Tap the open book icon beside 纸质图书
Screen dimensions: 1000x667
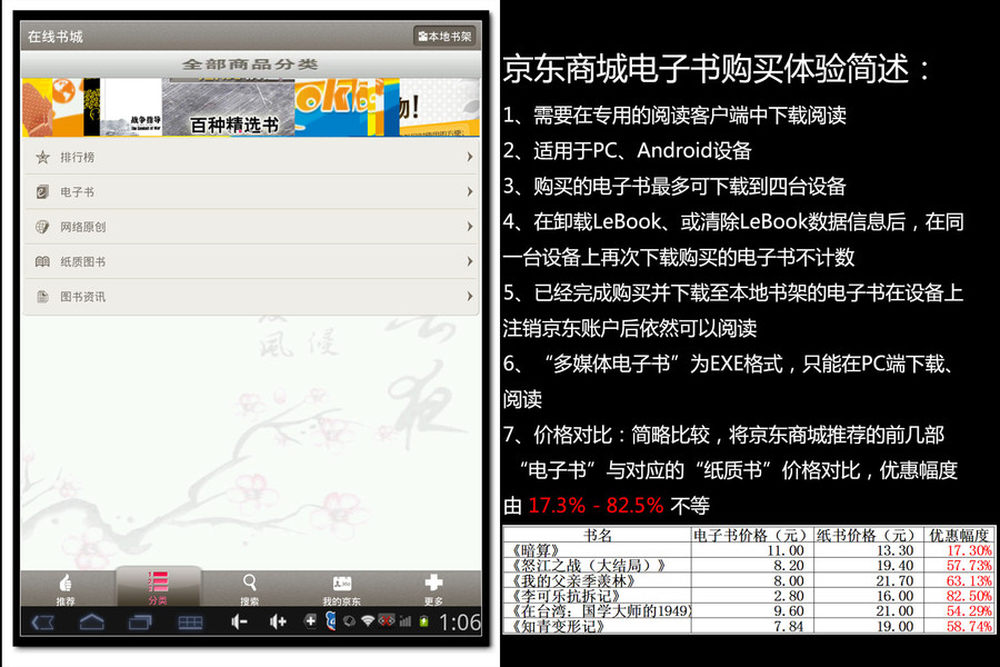[x=43, y=261]
